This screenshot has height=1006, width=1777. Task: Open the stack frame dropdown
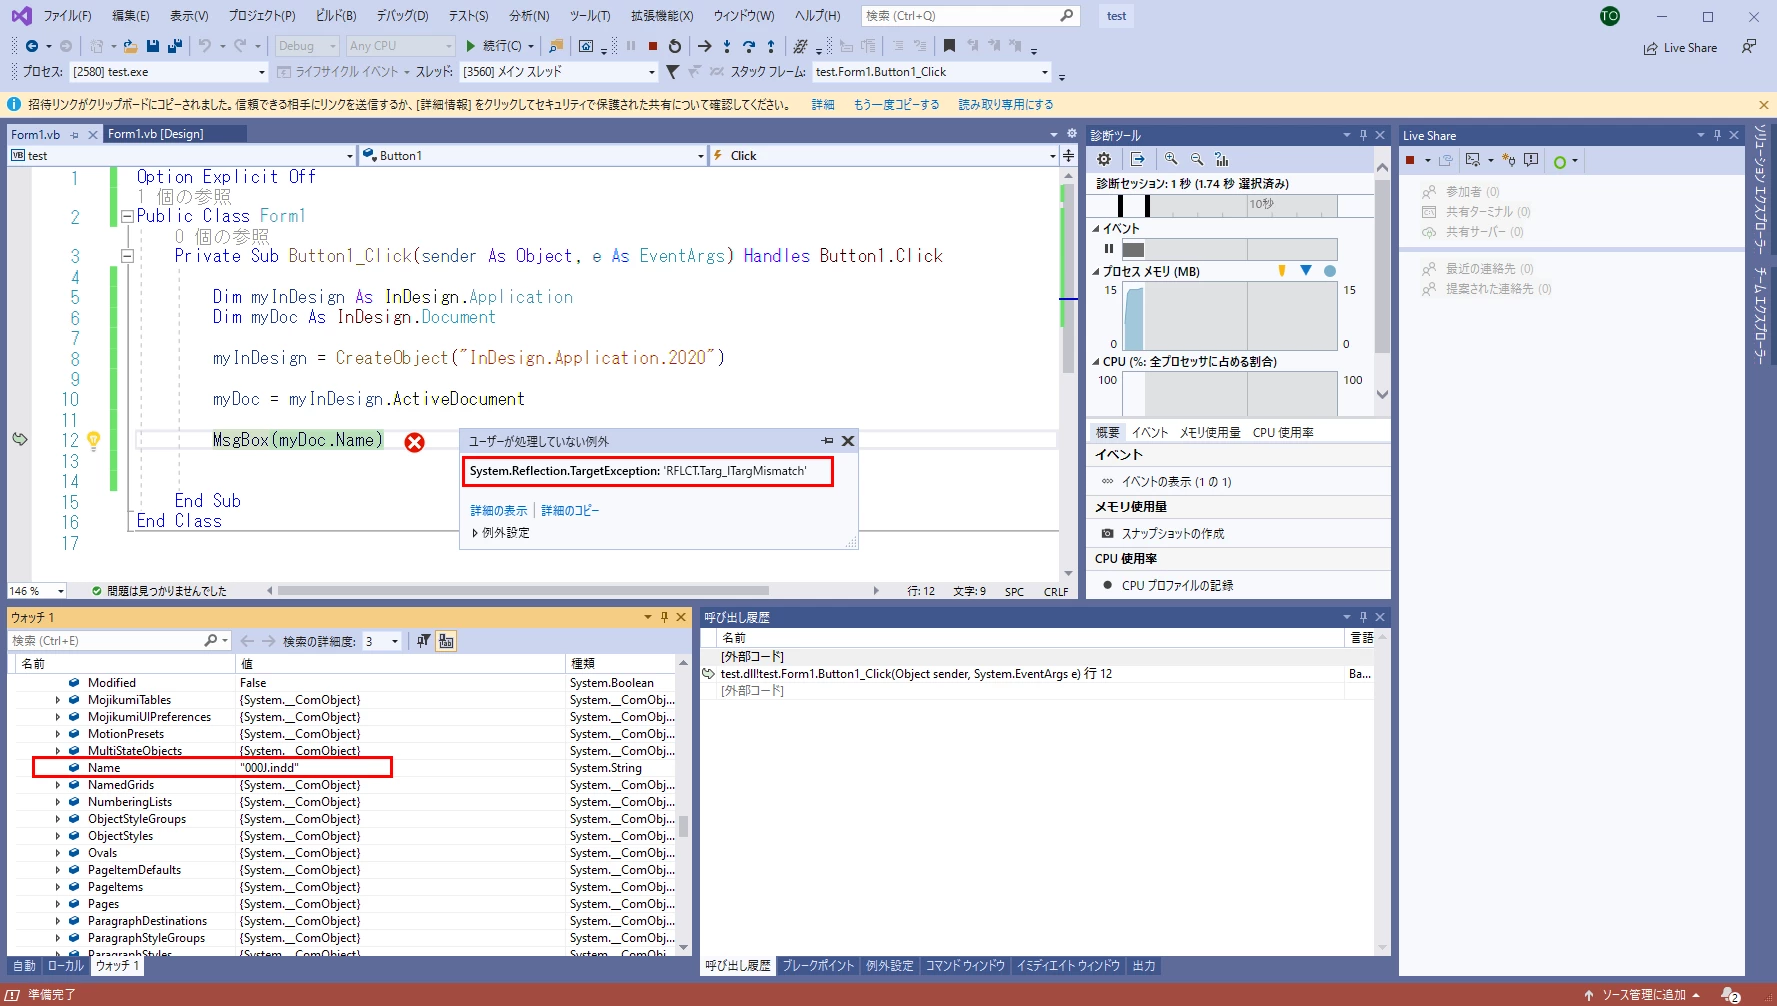(1045, 72)
